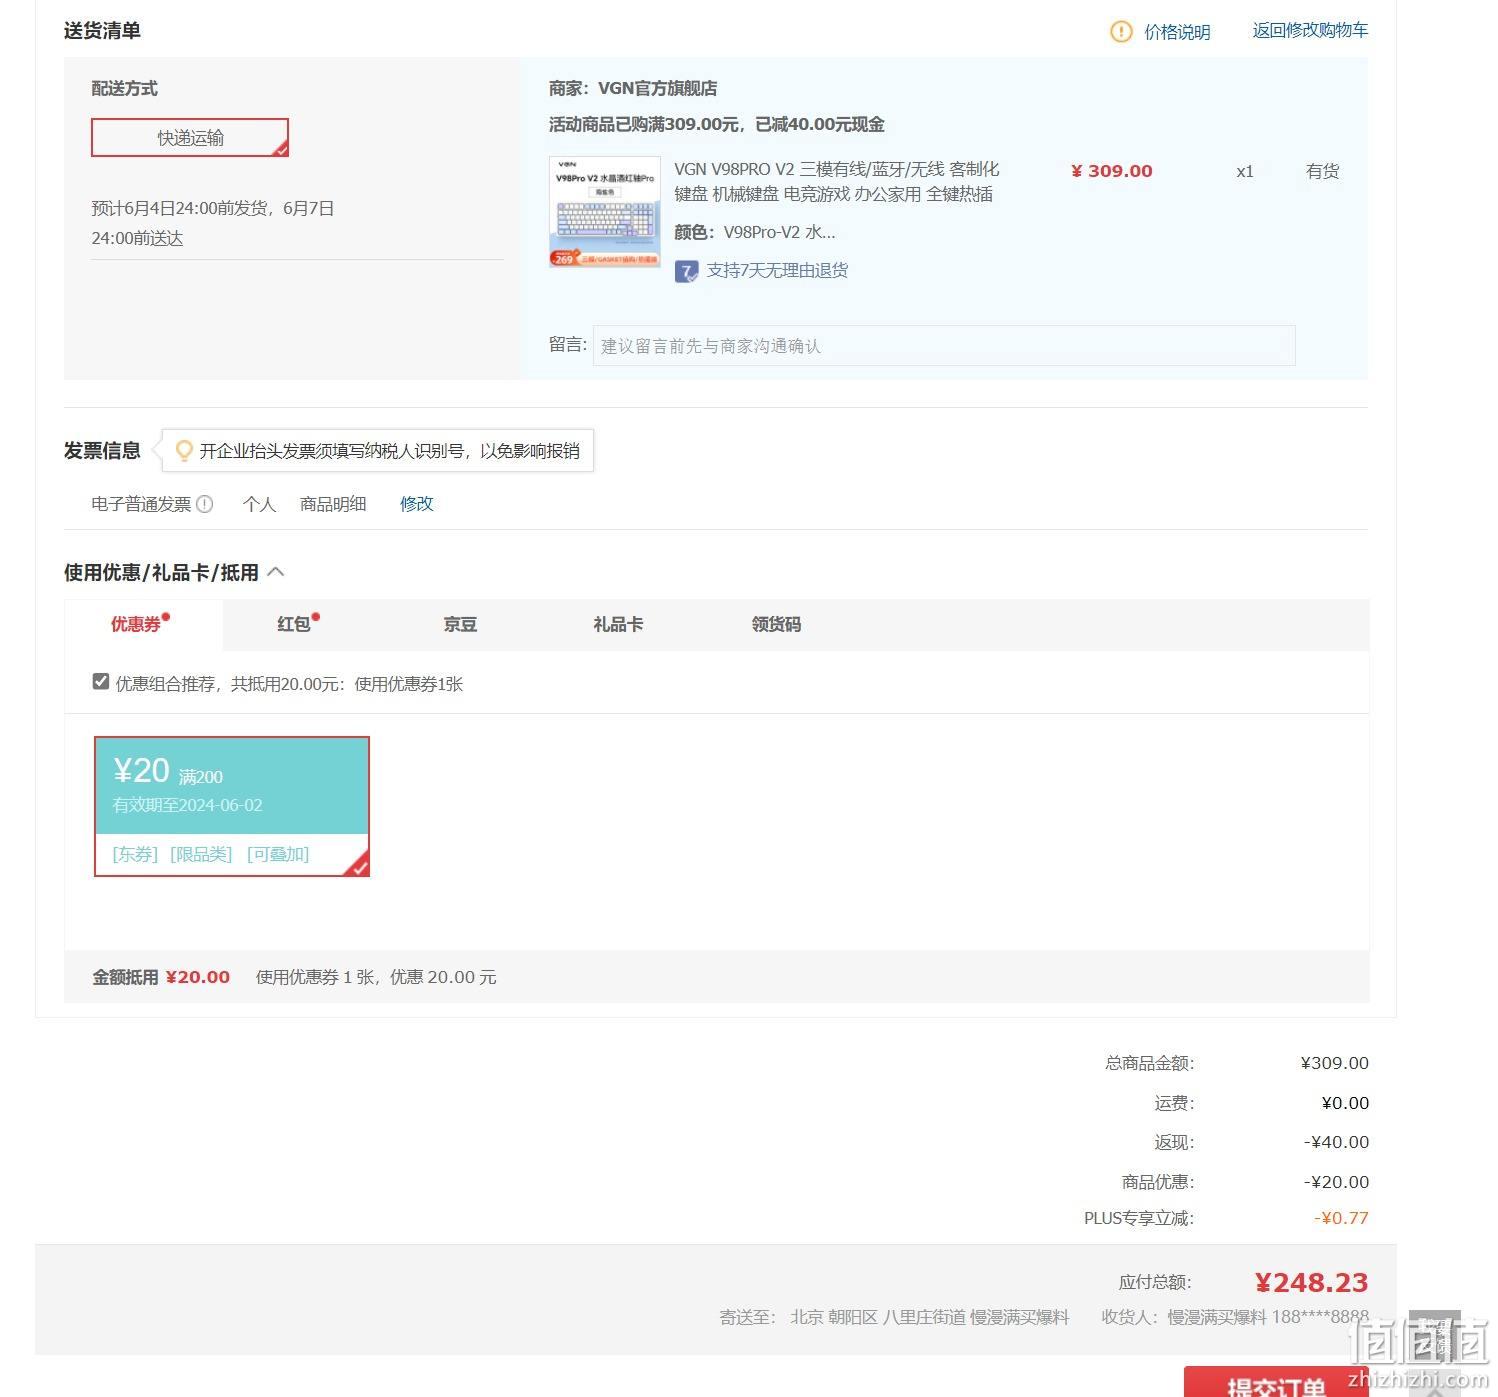Screen dimensions: 1498x1397
Task: Click the delivery estimate 预计6月4日 text
Action: 212,223
